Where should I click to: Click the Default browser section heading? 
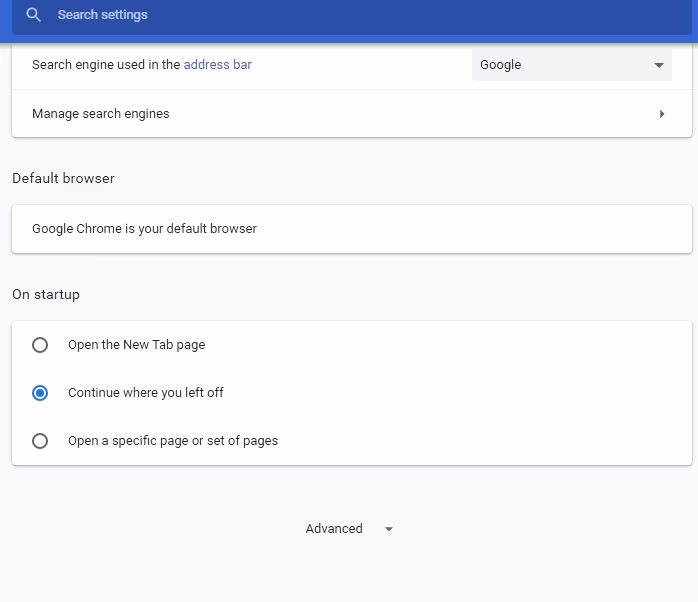(x=63, y=179)
